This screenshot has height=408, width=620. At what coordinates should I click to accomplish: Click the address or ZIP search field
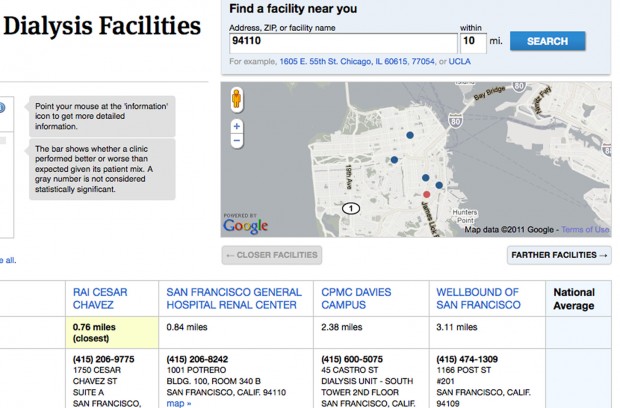[x=342, y=42]
